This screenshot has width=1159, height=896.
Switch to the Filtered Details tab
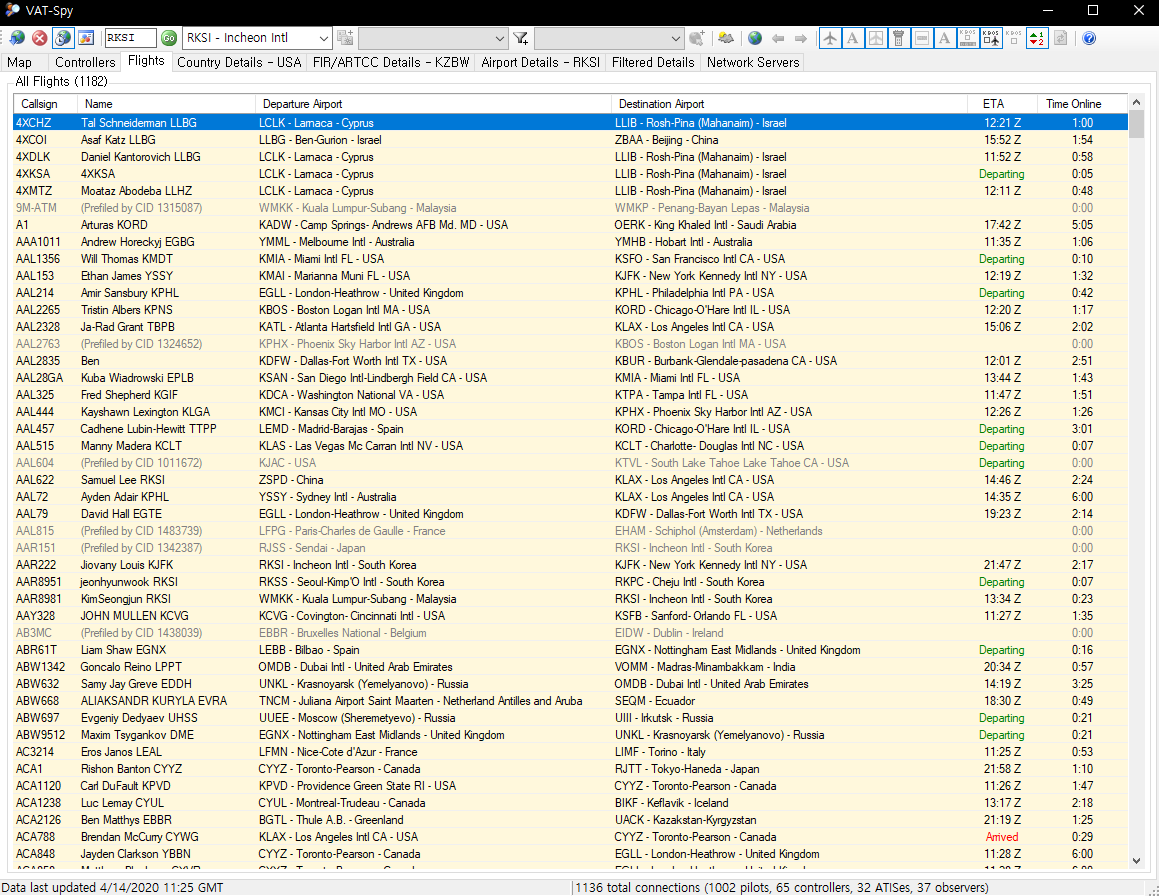coord(653,63)
